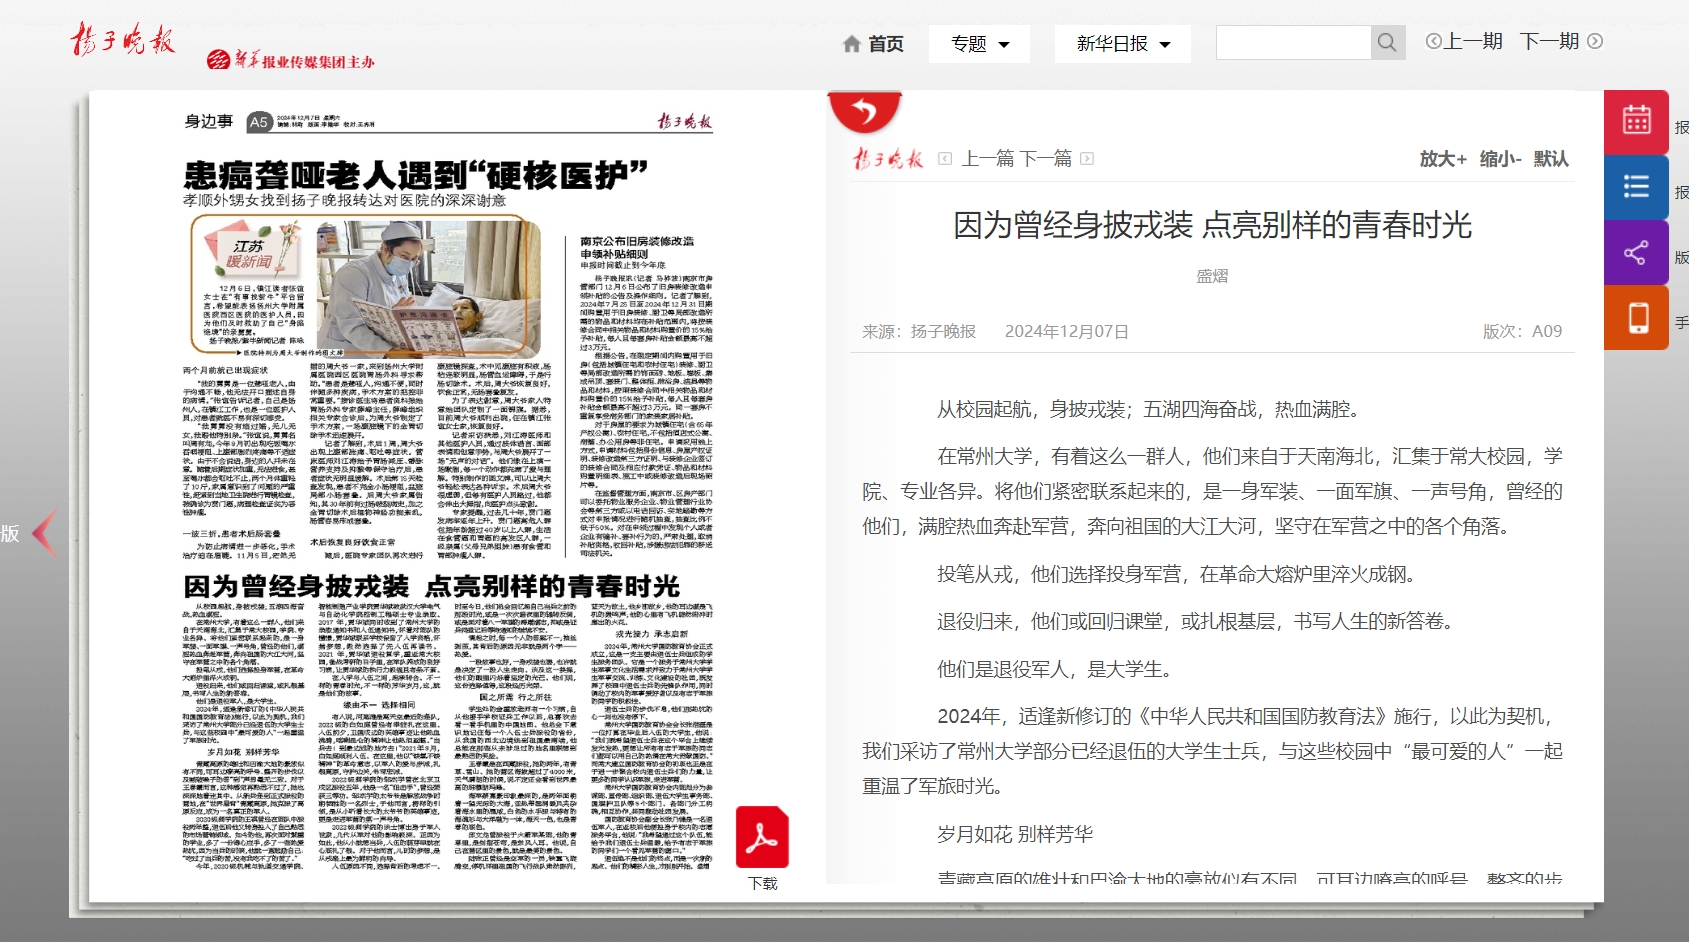The image size is (1689, 942).
Task: Shrink text with 缩小-
Action: click(x=1500, y=159)
